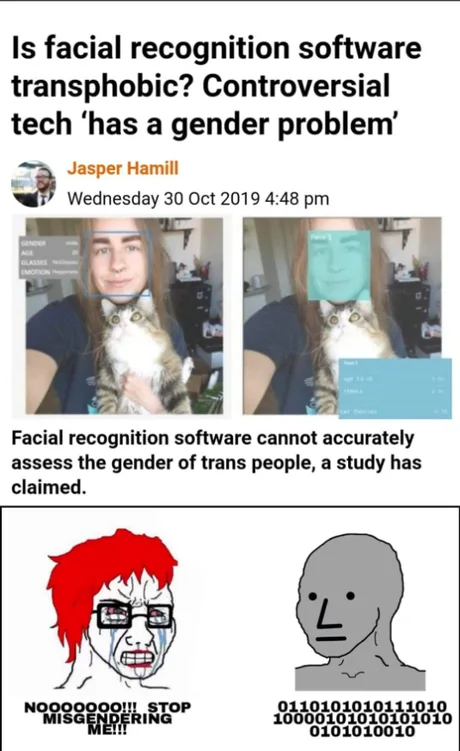Viewport: 460px width, 751px height.
Task: Open the right selfie image with teal overlay
Action: click(342, 316)
